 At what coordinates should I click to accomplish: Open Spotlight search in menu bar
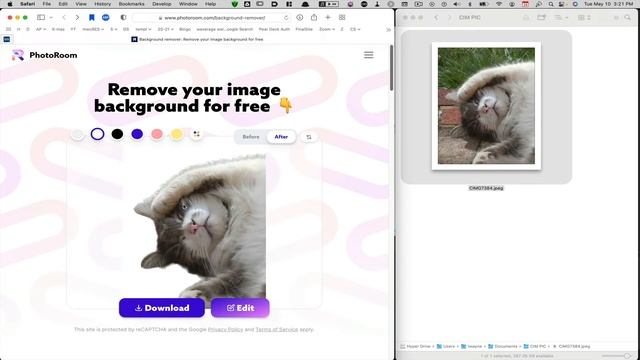551,4
